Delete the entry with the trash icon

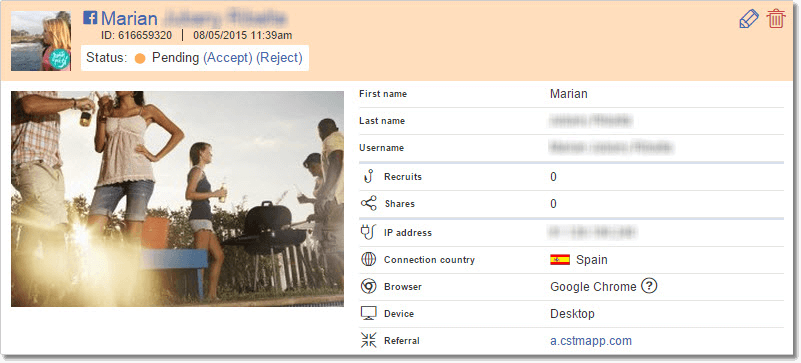(x=775, y=19)
